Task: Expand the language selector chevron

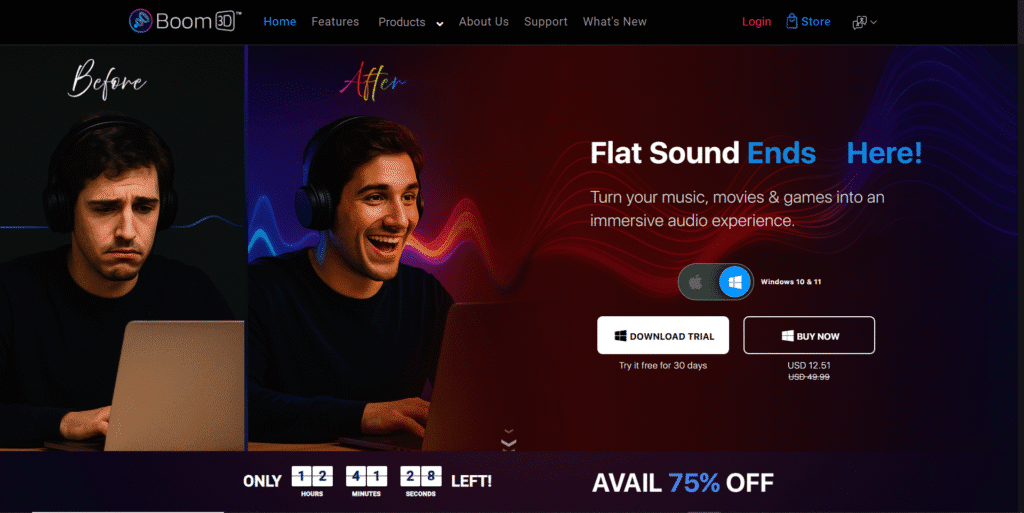Action: pyautogui.click(x=874, y=22)
